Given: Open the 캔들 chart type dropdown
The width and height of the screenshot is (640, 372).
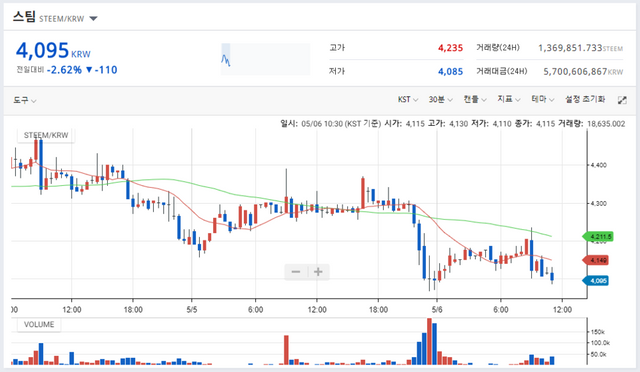Looking at the screenshot, I should point(475,99).
